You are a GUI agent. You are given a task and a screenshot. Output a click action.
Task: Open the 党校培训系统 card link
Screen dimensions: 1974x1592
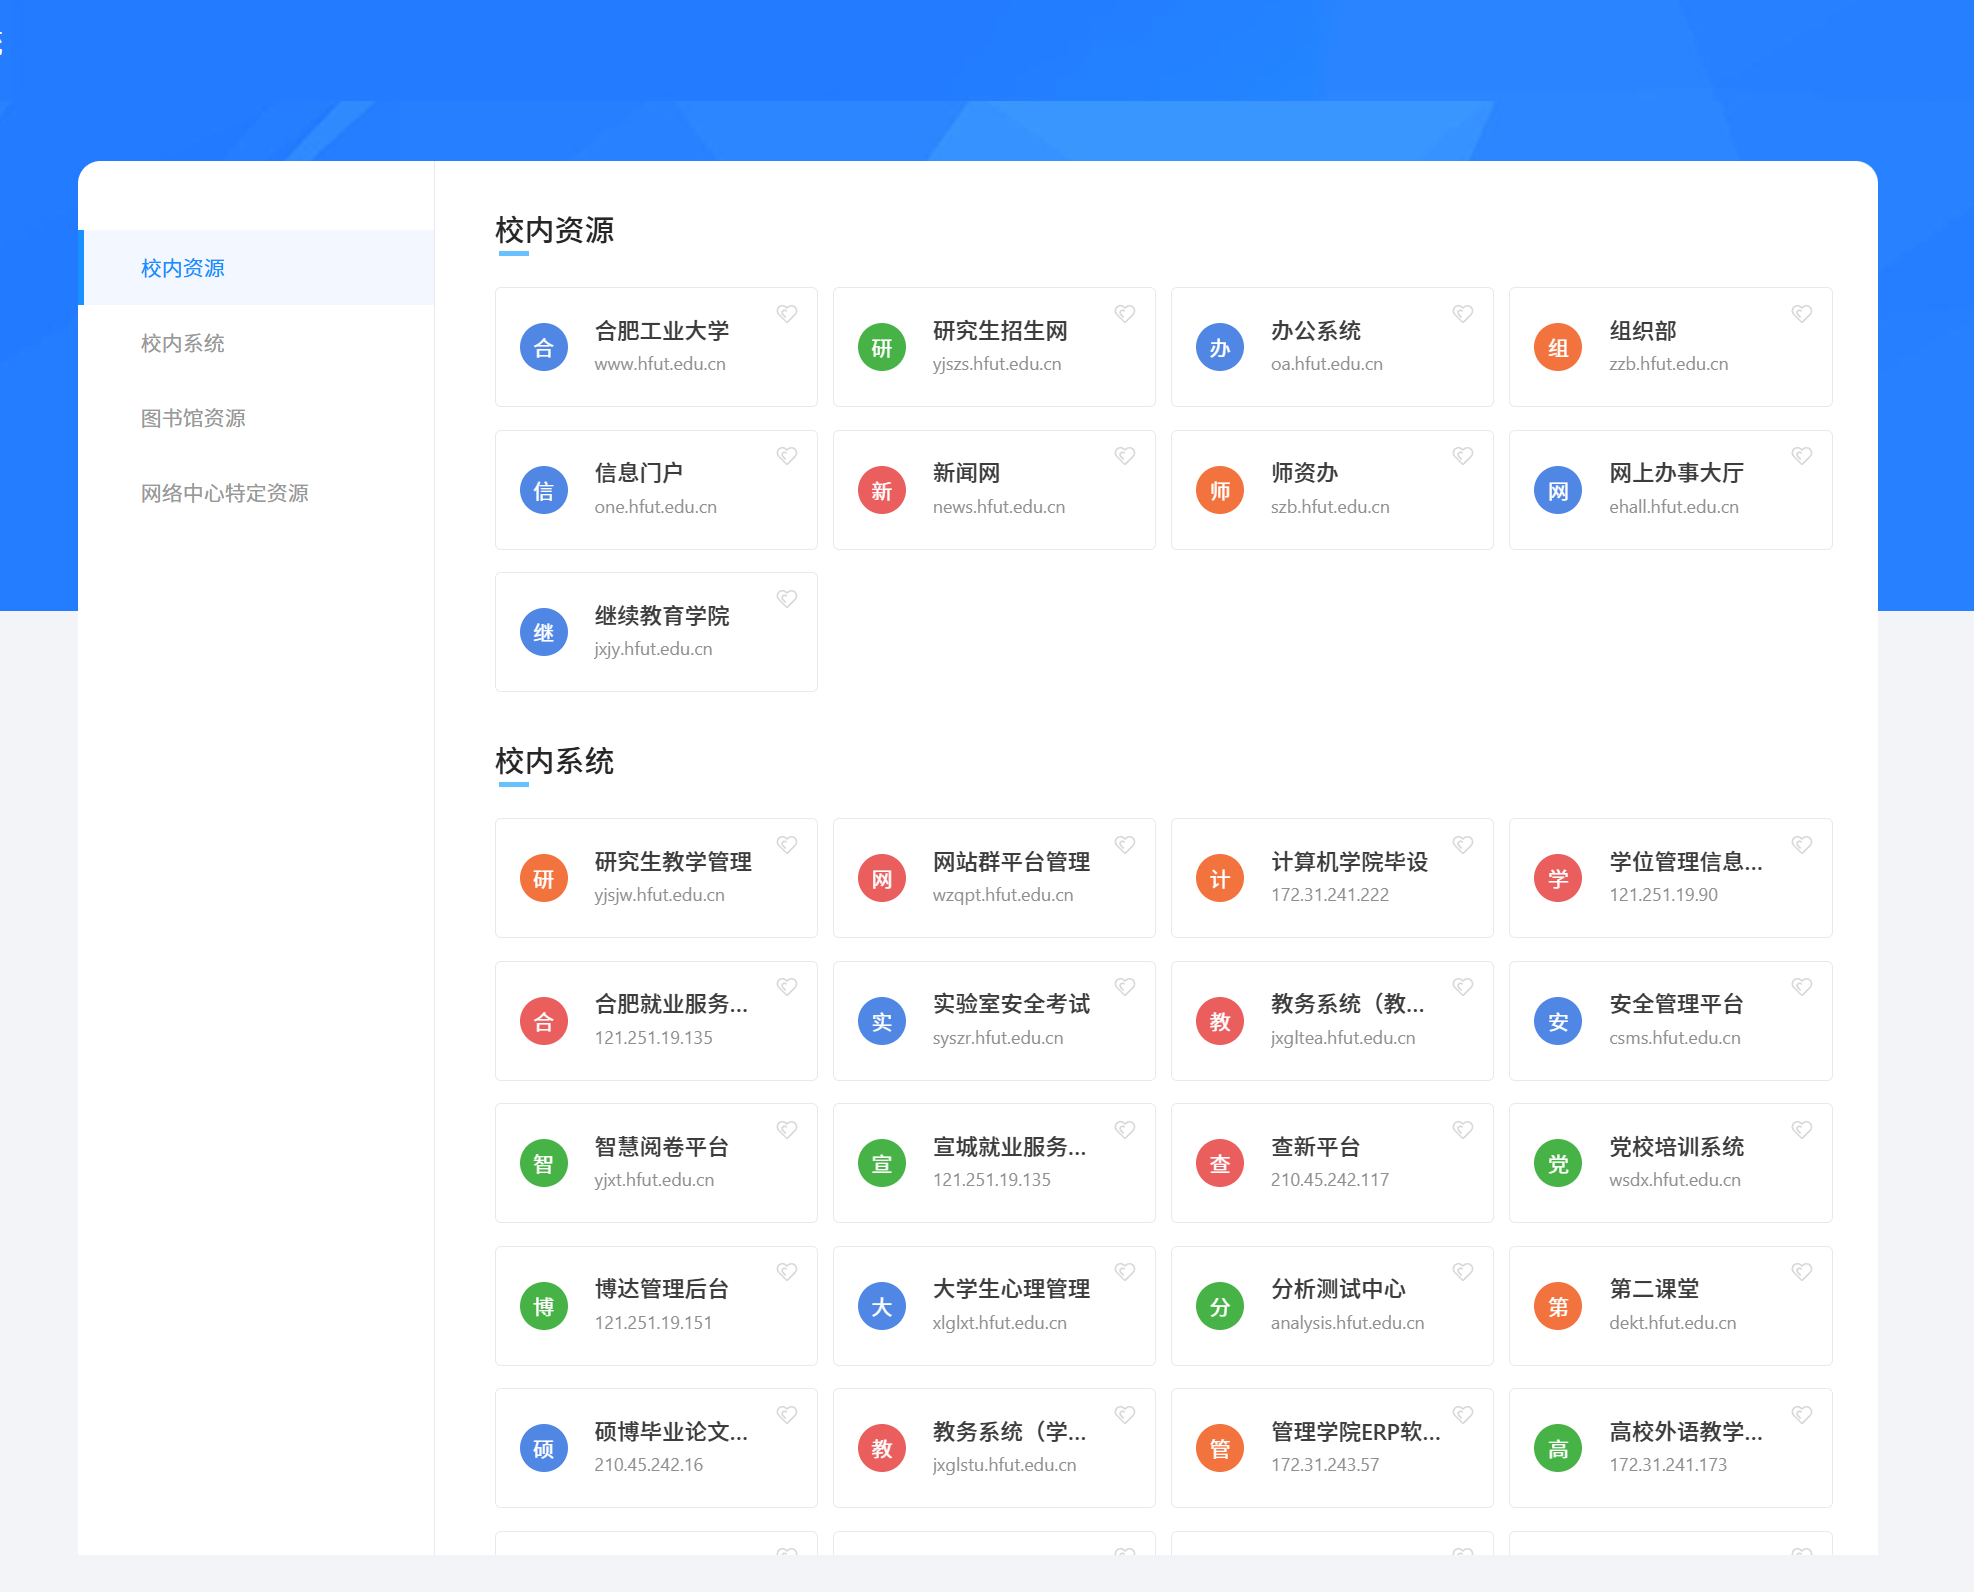click(x=1675, y=1162)
